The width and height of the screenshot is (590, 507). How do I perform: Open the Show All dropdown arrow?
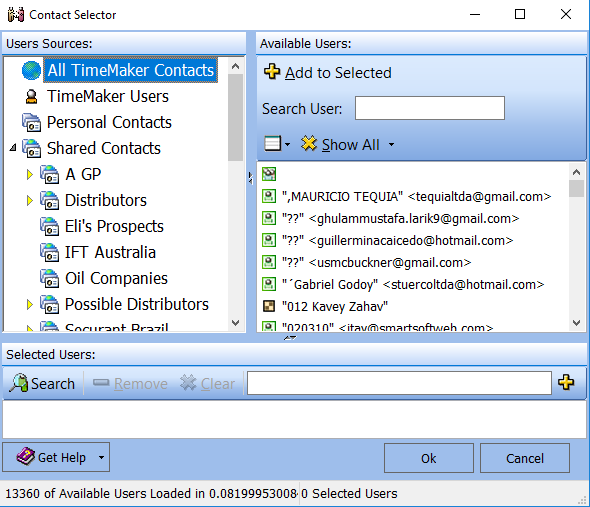391,144
